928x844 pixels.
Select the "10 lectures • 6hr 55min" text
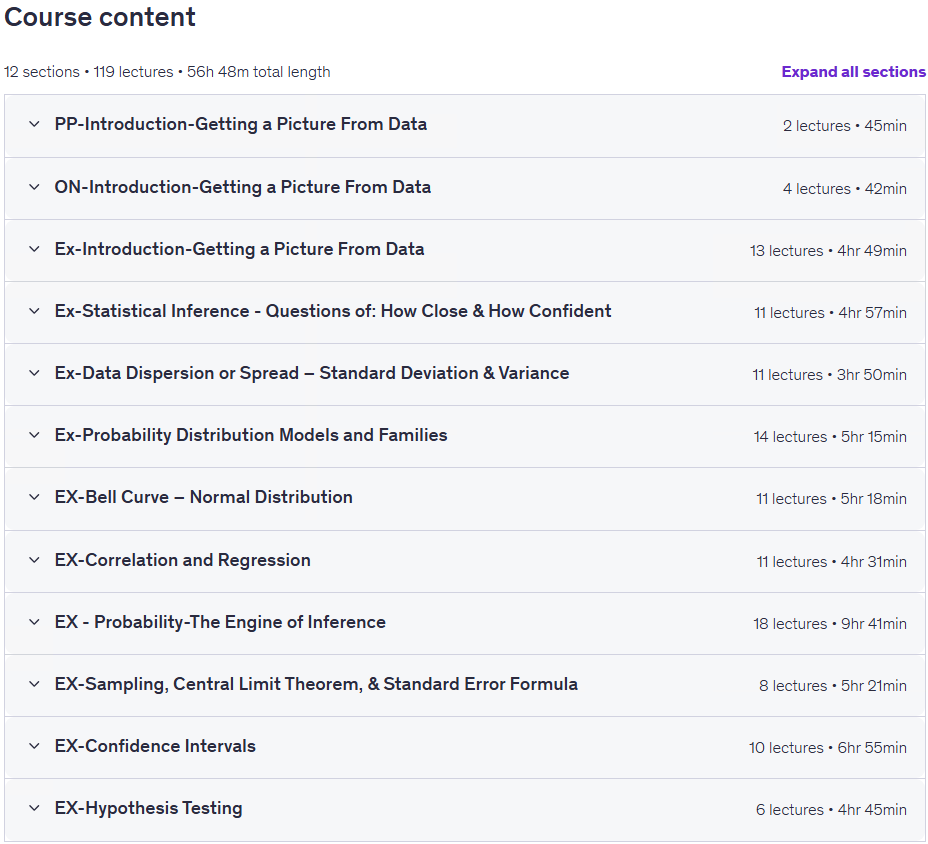828,748
